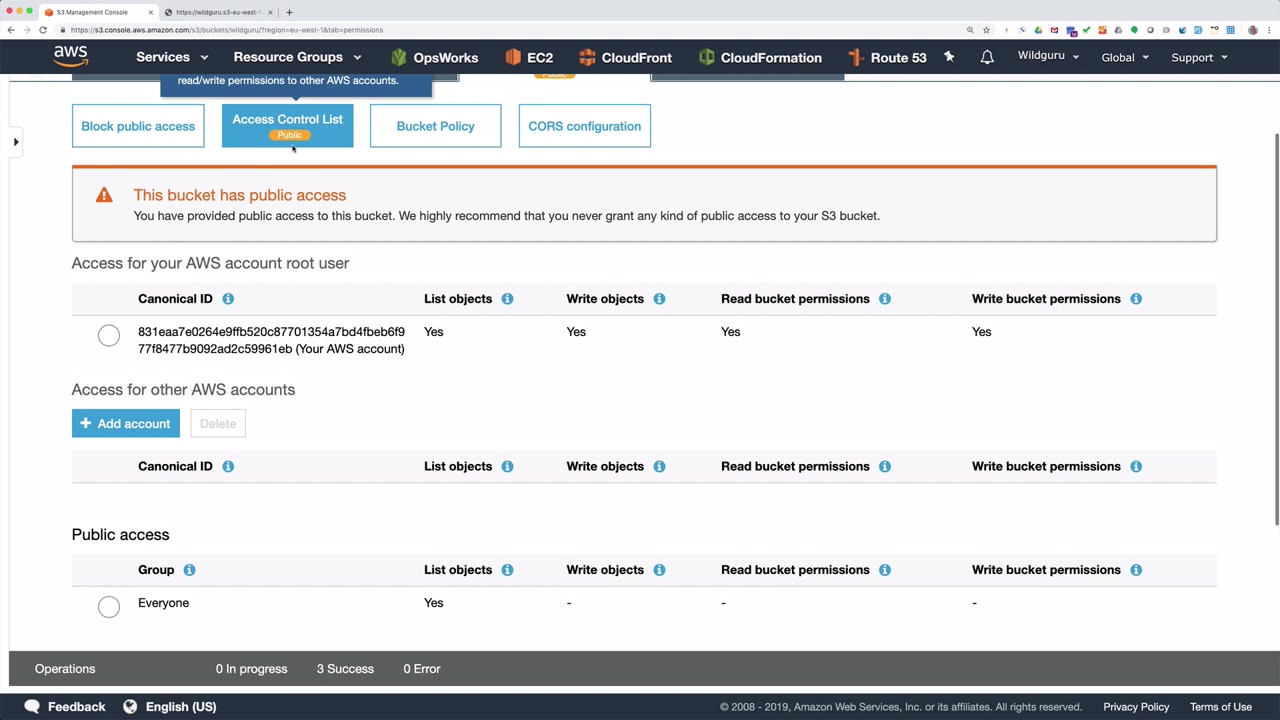
Task: Open OpsWorks service shortcut icon
Action: 399,57
